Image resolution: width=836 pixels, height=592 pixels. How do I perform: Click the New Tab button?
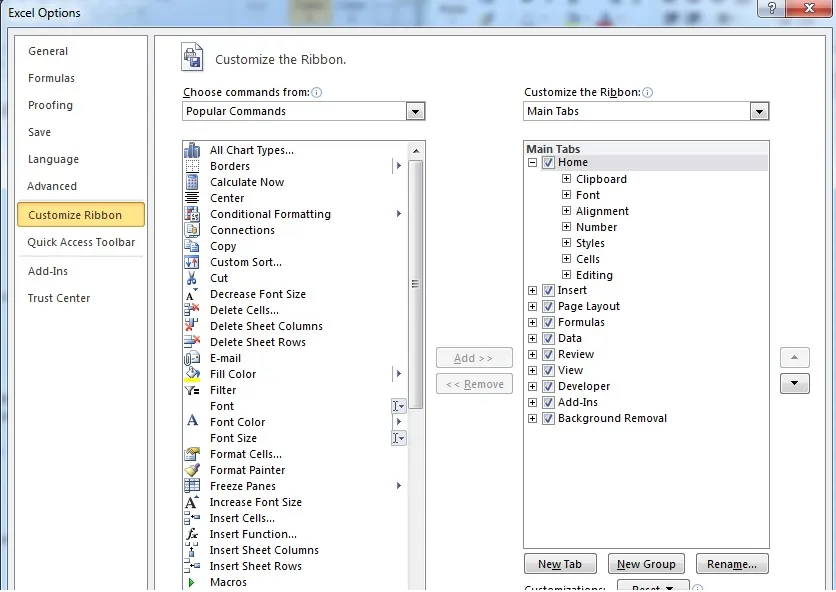pos(560,564)
